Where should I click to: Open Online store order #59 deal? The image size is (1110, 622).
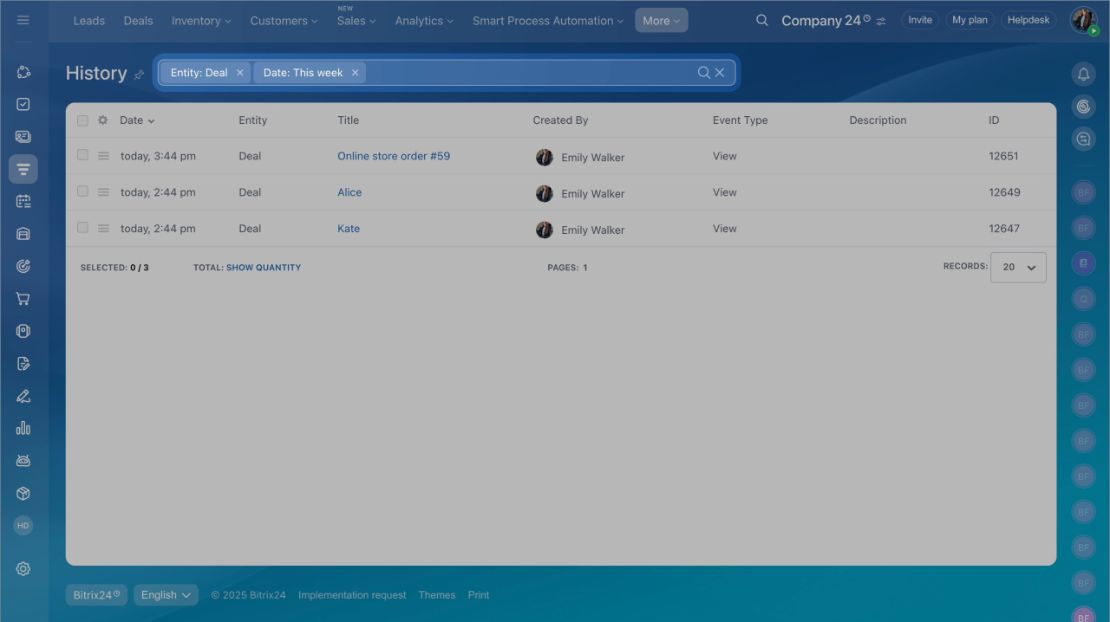pos(394,156)
